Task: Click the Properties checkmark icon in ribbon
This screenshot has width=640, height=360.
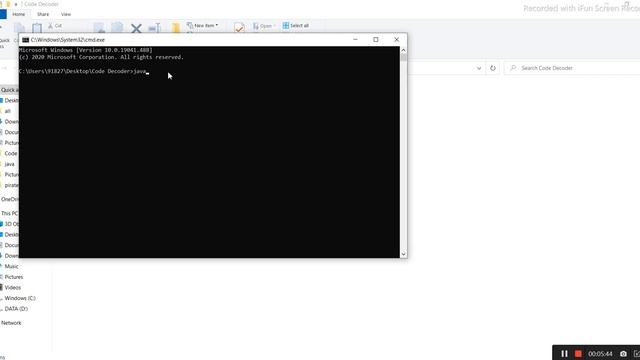Action: point(239,28)
